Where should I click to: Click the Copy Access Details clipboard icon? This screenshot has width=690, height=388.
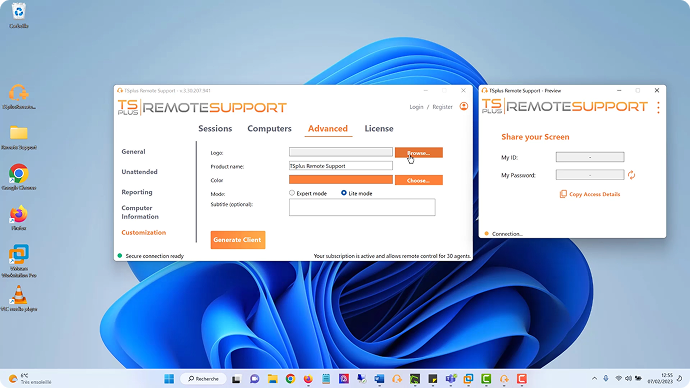(x=563, y=194)
